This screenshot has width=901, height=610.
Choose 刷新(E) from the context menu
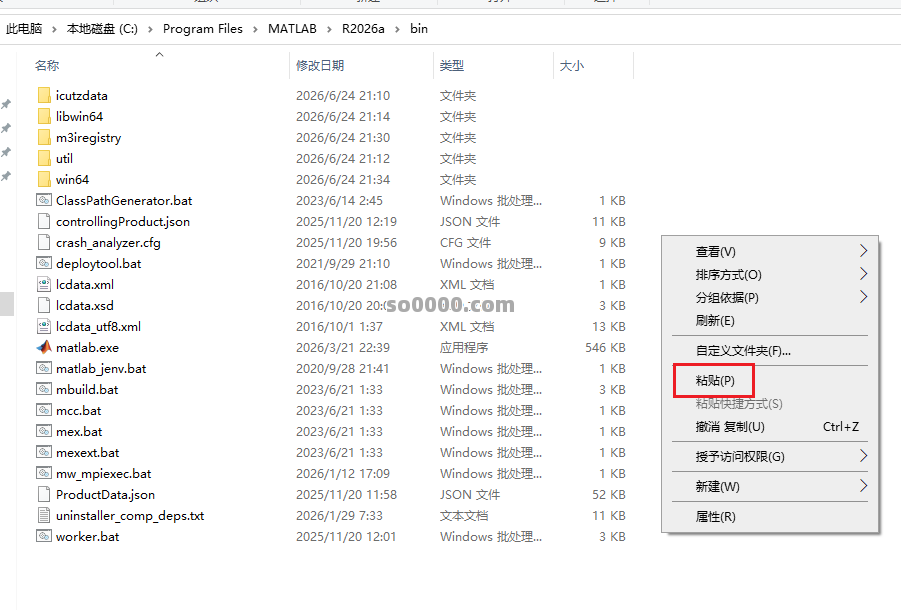tap(770, 321)
